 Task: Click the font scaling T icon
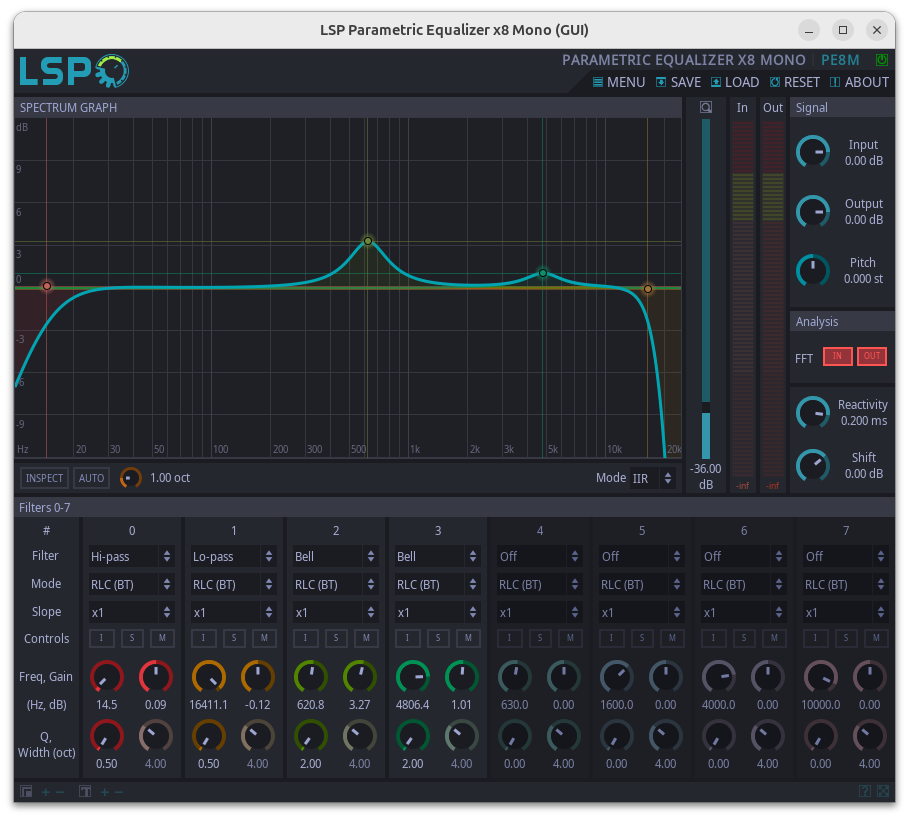[x=85, y=791]
